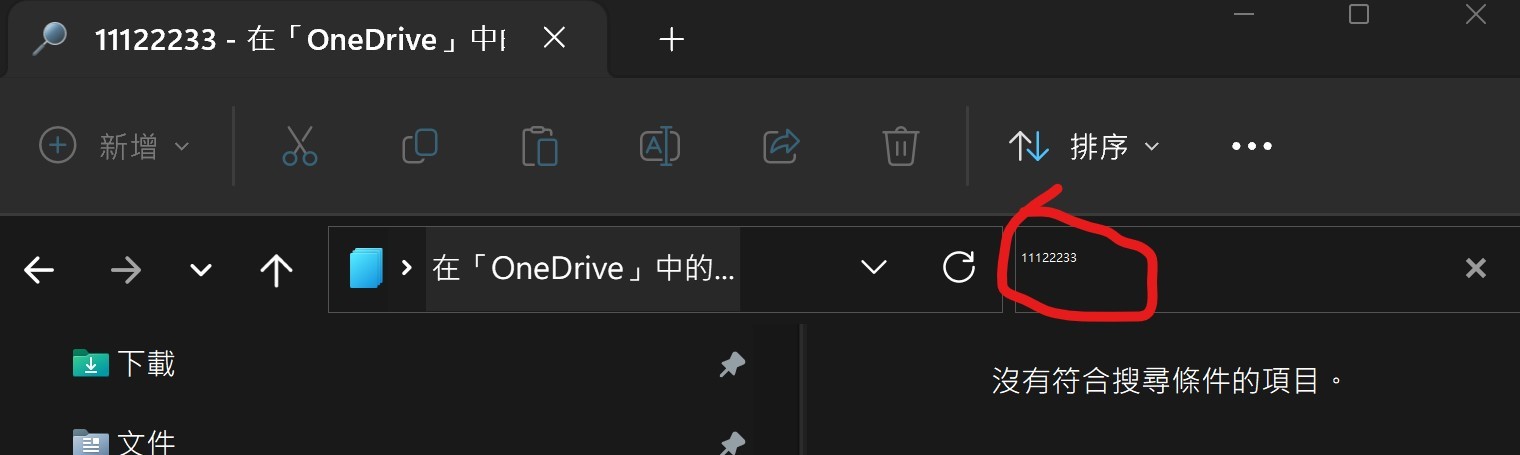1520x455 pixels.
Task: Expand the address bar history dropdown
Action: click(x=874, y=267)
